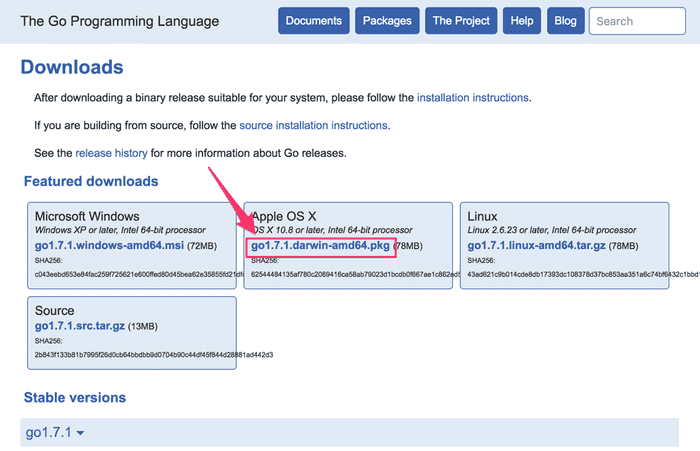
Task: Go to the Packages page
Action: tap(385, 20)
